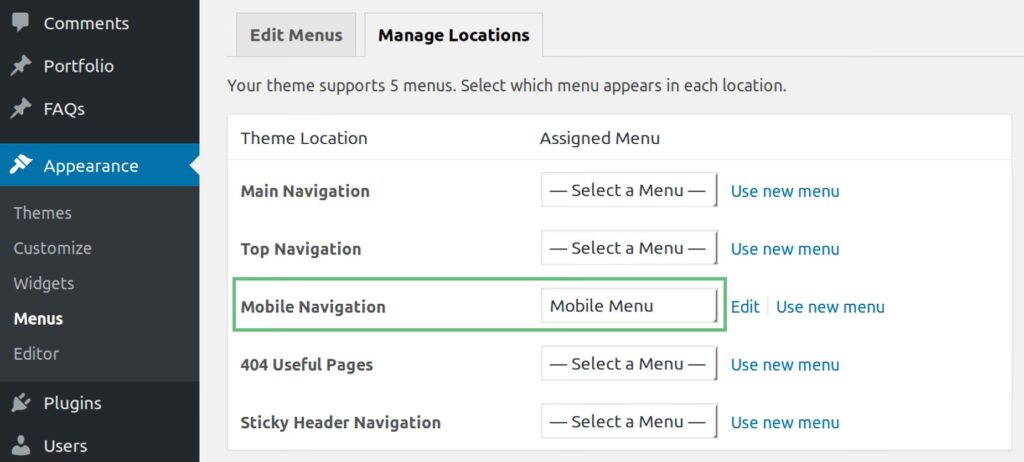Click the Comments speech bubble icon

[x=20, y=23]
